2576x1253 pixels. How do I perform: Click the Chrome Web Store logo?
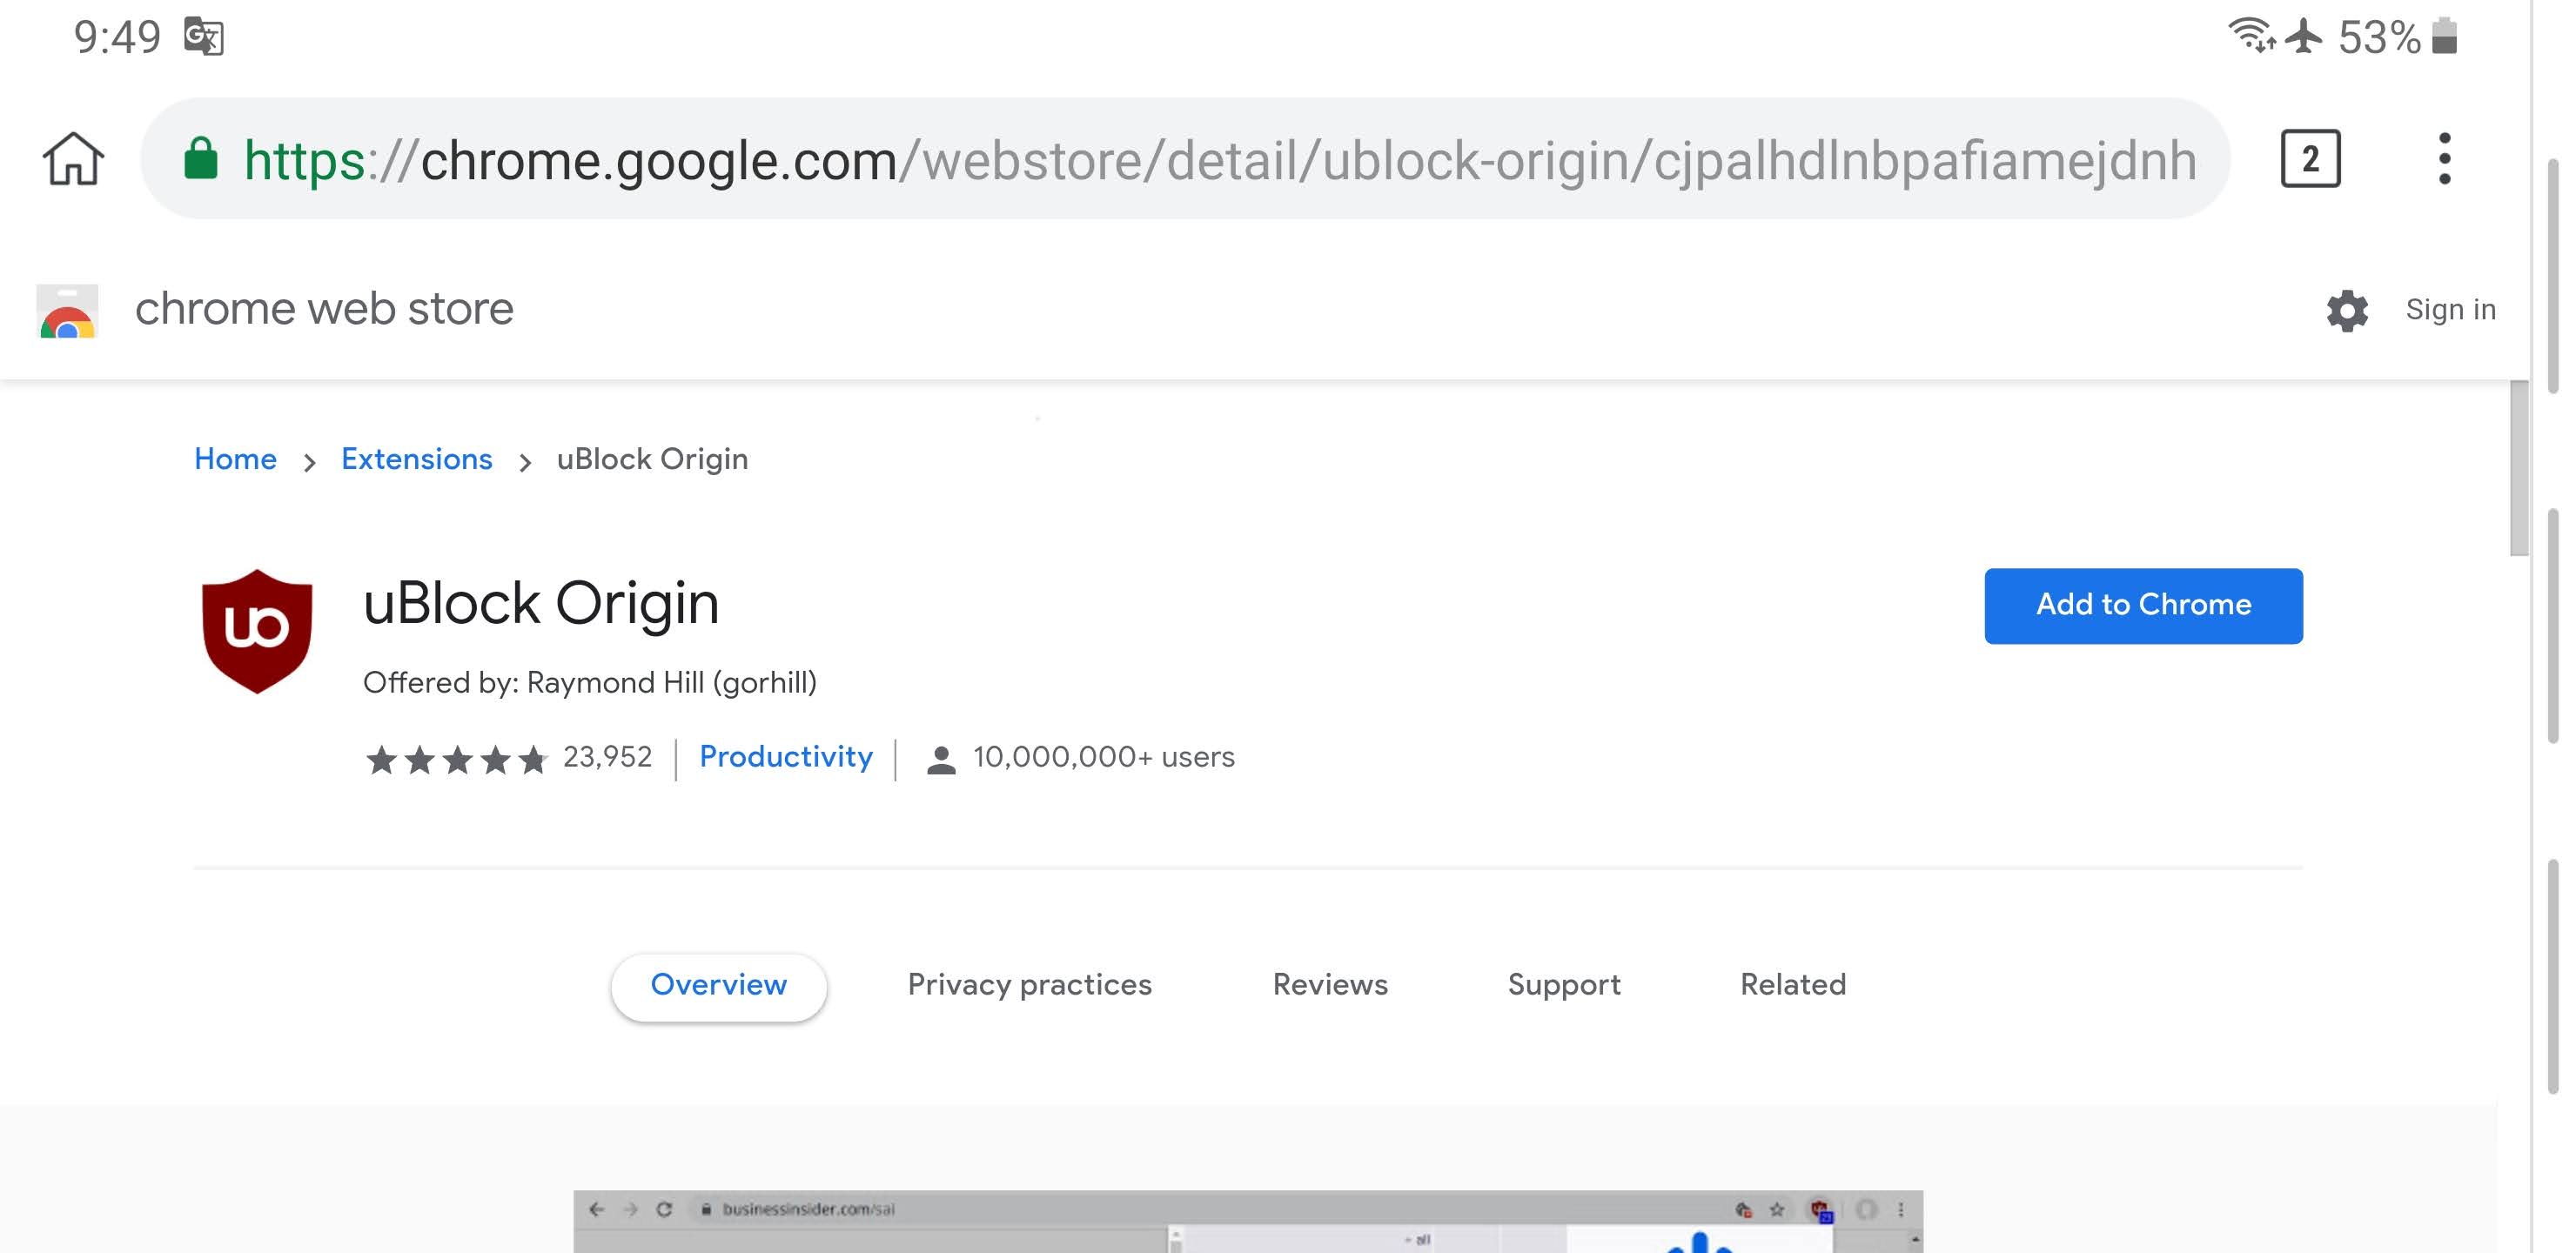point(67,311)
